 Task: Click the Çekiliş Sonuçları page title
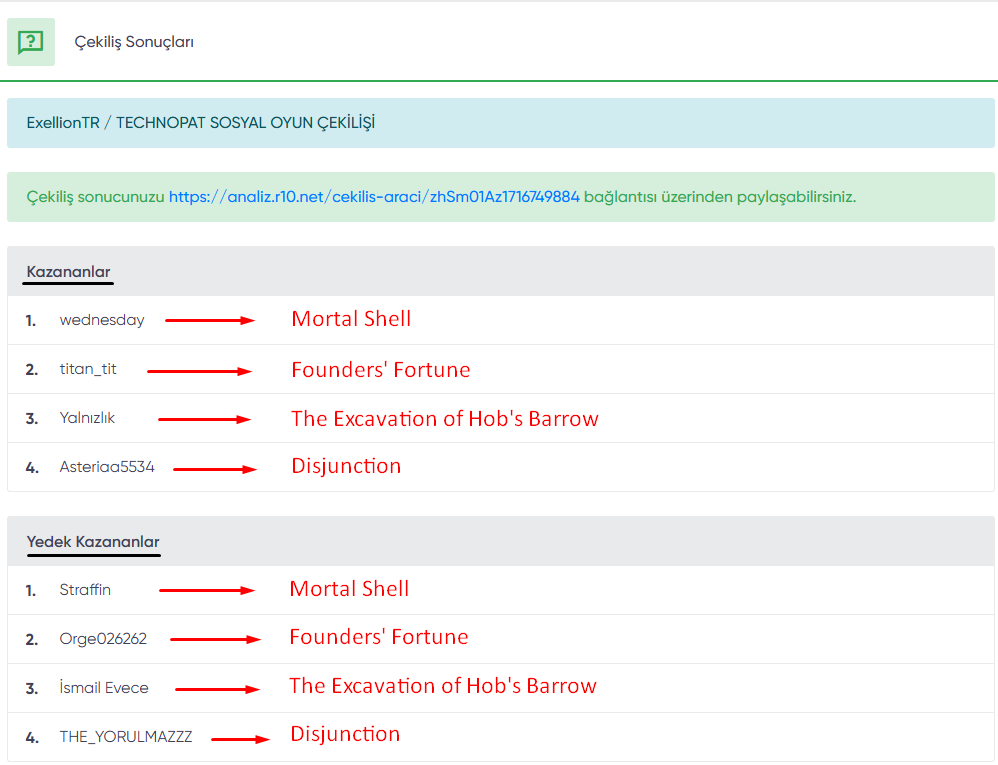coord(134,42)
